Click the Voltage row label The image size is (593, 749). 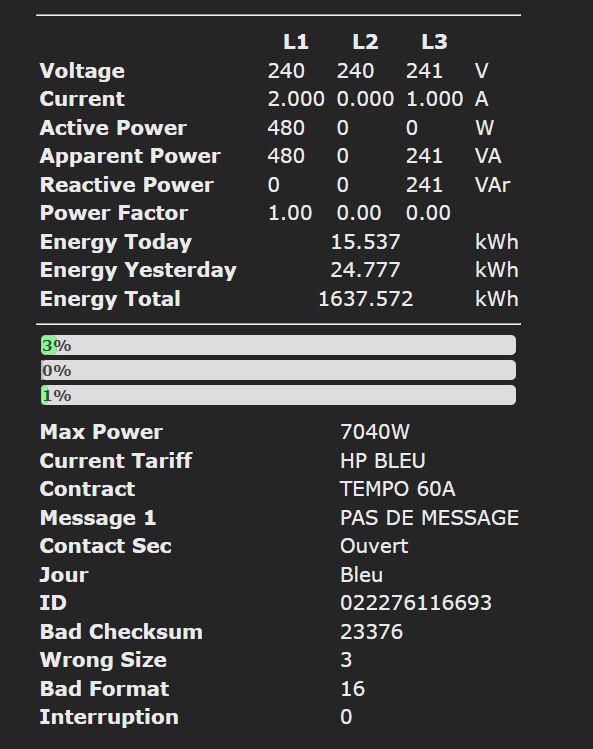pos(82,71)
